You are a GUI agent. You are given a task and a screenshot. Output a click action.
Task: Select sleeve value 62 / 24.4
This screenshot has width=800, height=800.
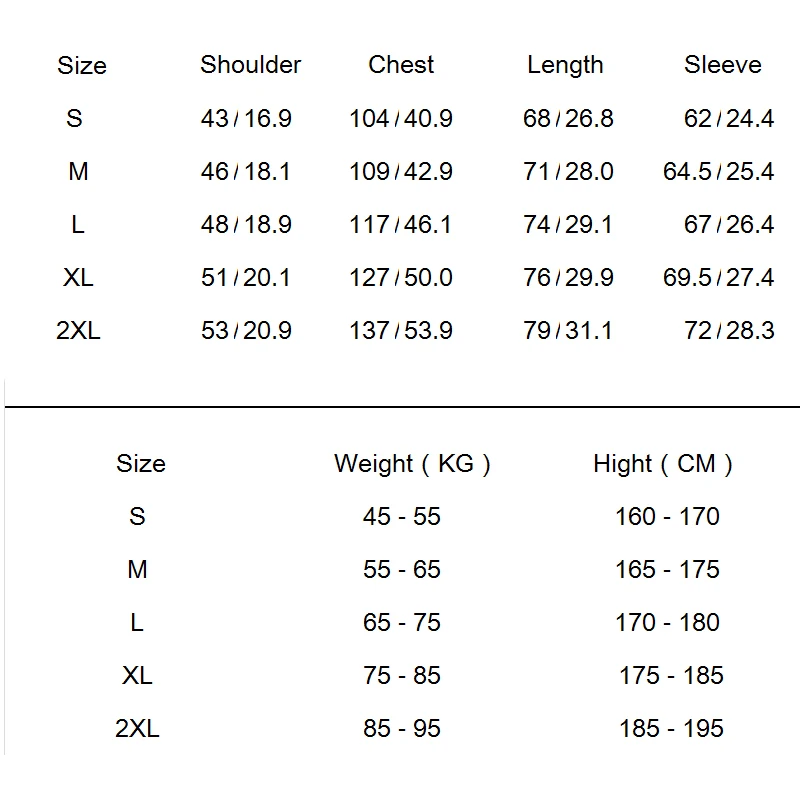728,119
